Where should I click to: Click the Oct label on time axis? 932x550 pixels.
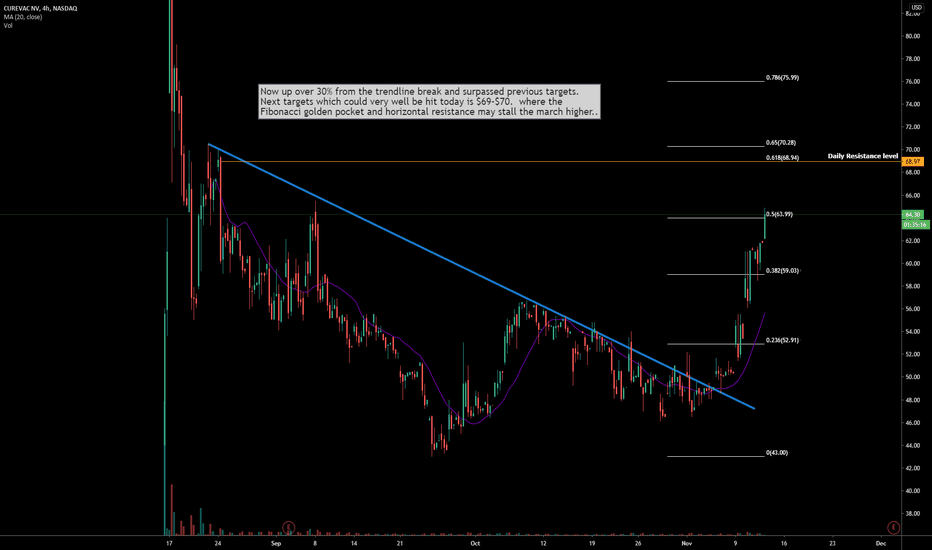click(474, 543)
